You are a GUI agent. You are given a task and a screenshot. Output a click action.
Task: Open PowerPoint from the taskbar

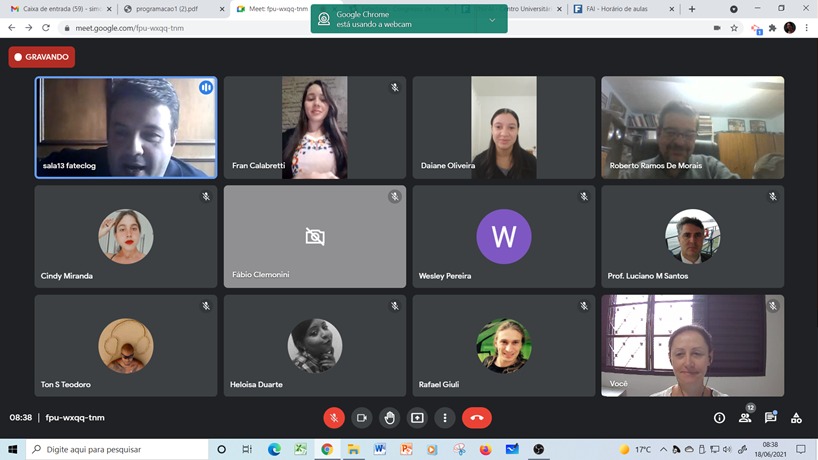406,449
